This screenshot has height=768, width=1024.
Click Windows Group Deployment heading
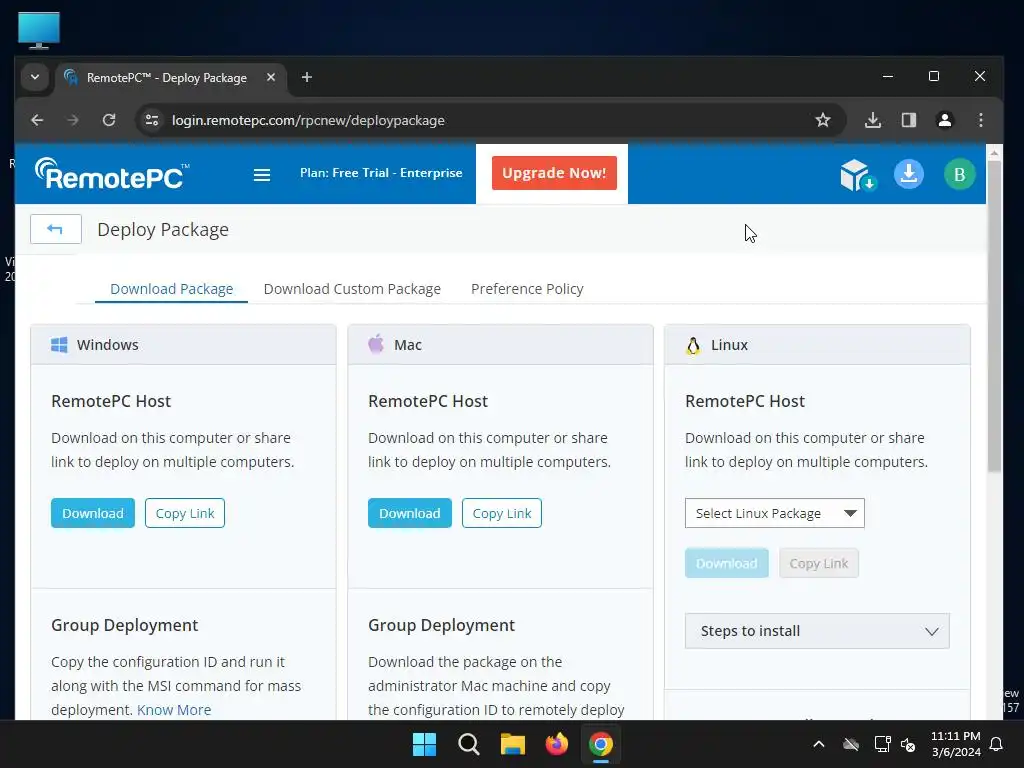tap(125, 625)
